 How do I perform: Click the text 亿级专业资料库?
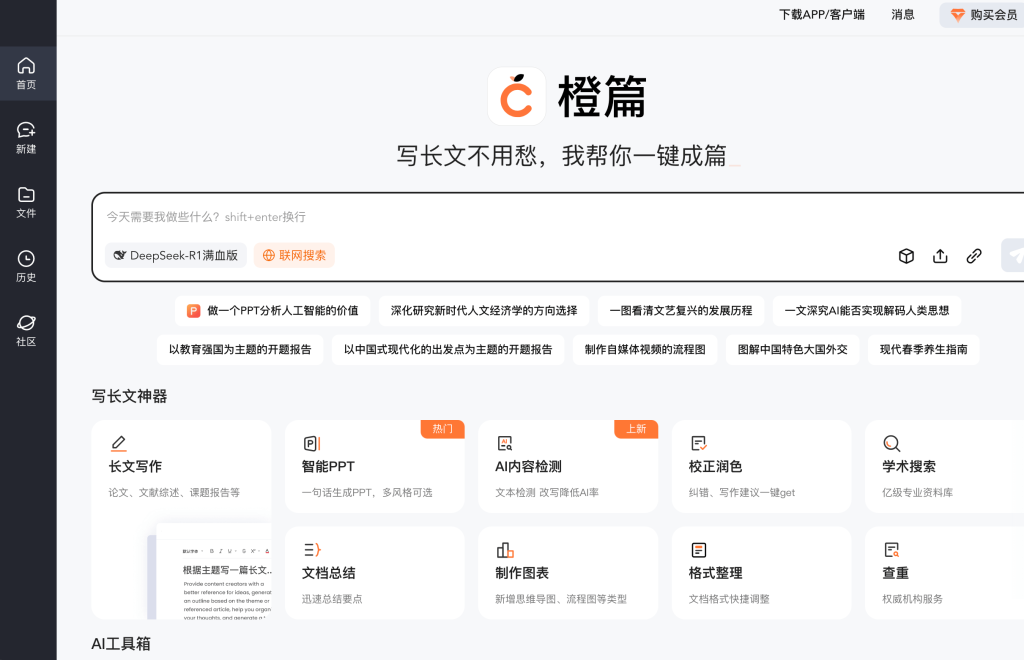(918, 493)
